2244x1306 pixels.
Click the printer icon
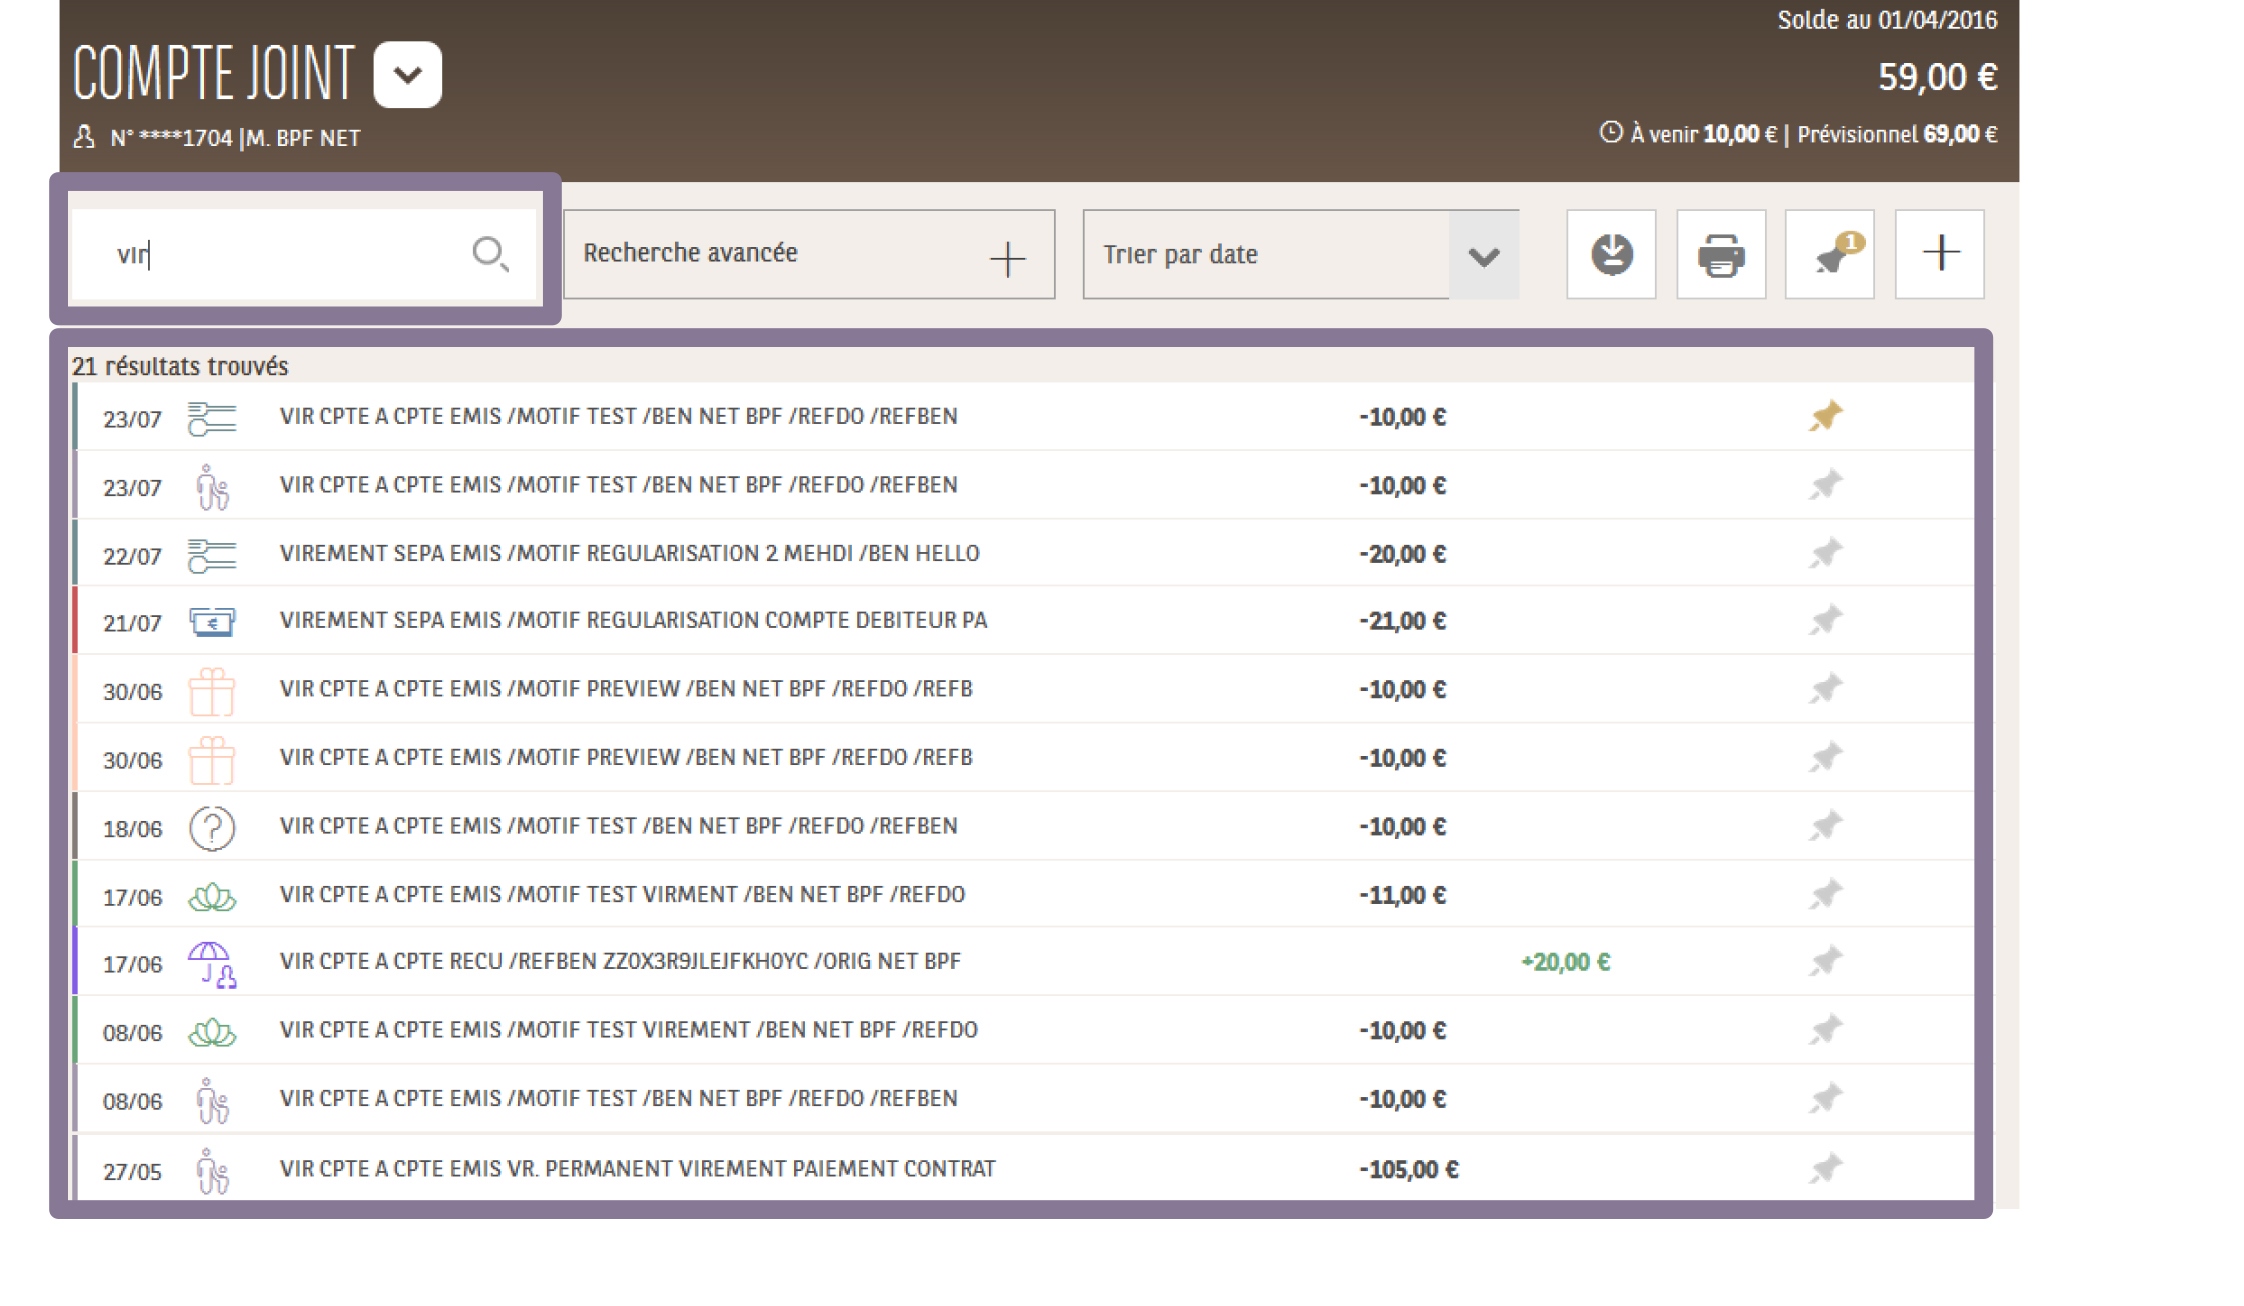coord(1720,254)
